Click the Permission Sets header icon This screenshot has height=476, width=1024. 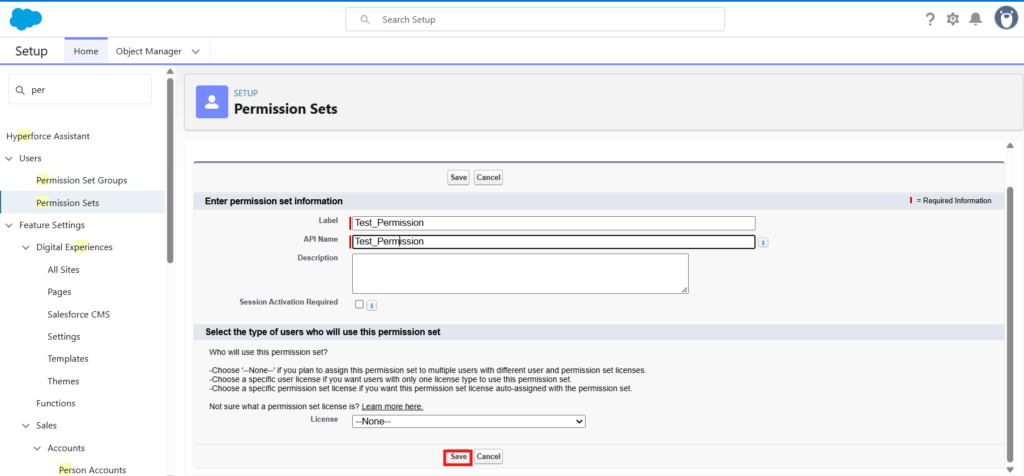click(212, 102)
